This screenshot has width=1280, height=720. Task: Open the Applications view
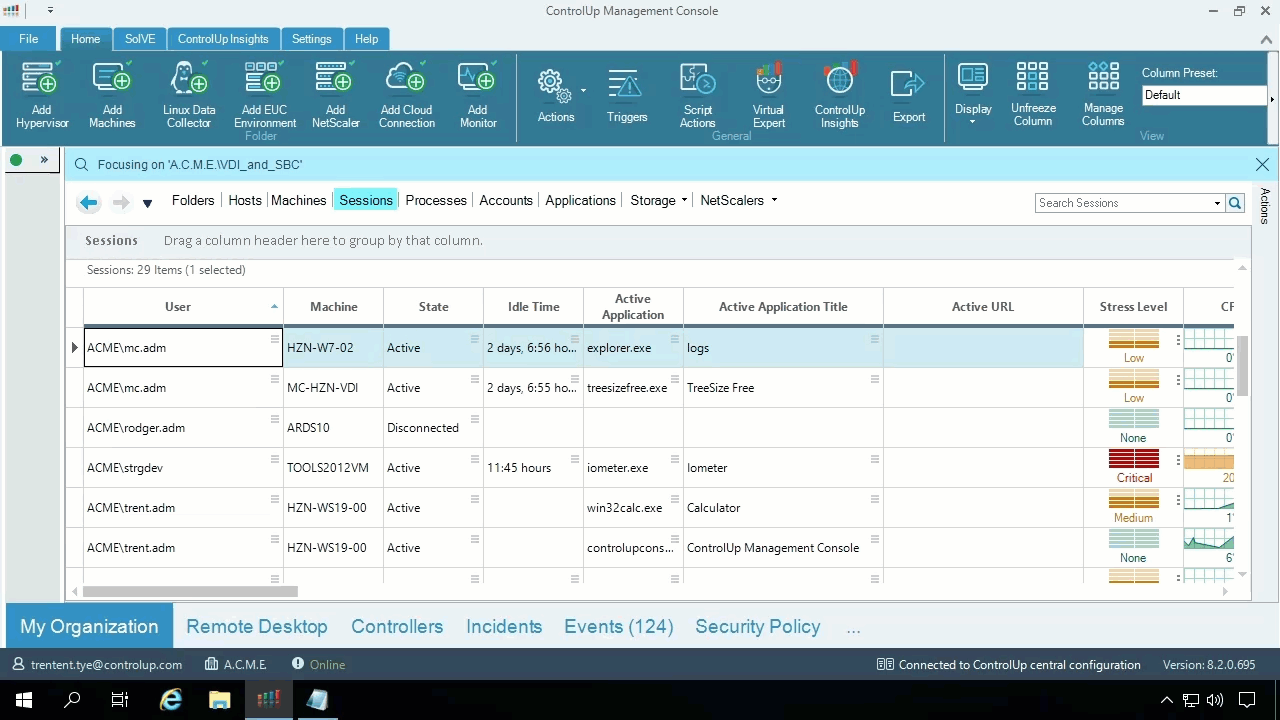point(580,200)
